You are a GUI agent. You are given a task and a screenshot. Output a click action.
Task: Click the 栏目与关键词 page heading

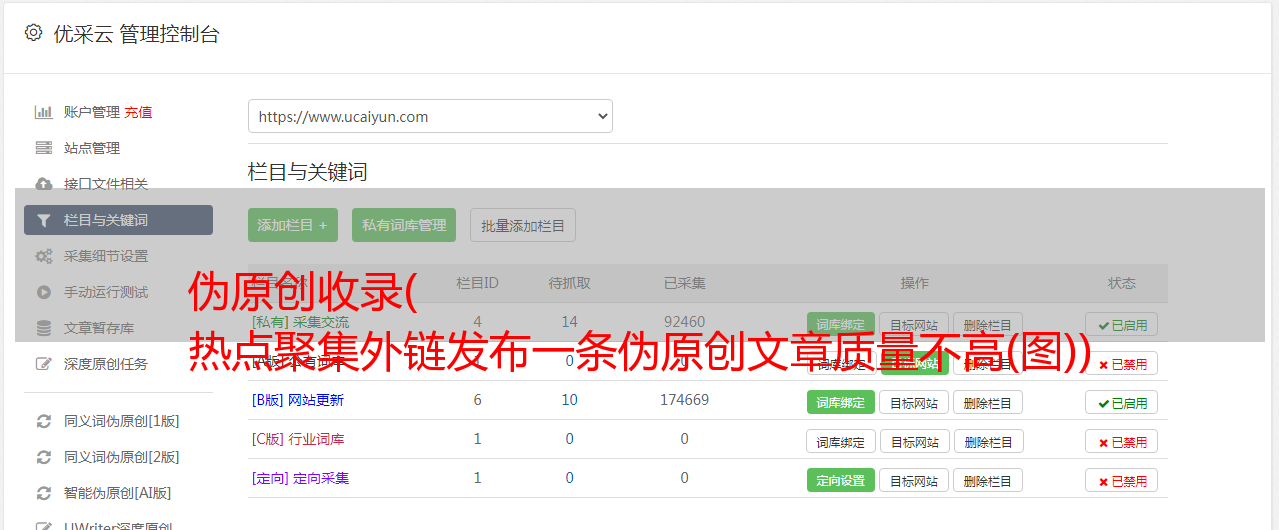[x=307, y=172]
